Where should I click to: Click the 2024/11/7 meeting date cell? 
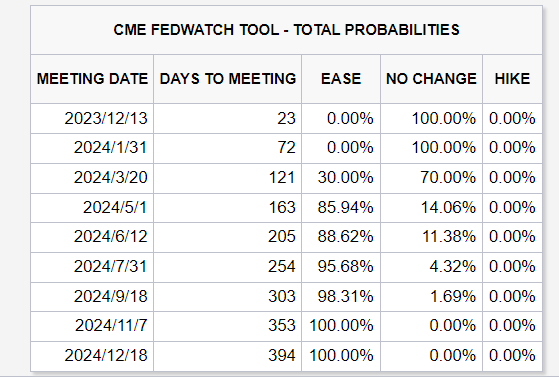point(92,326)
